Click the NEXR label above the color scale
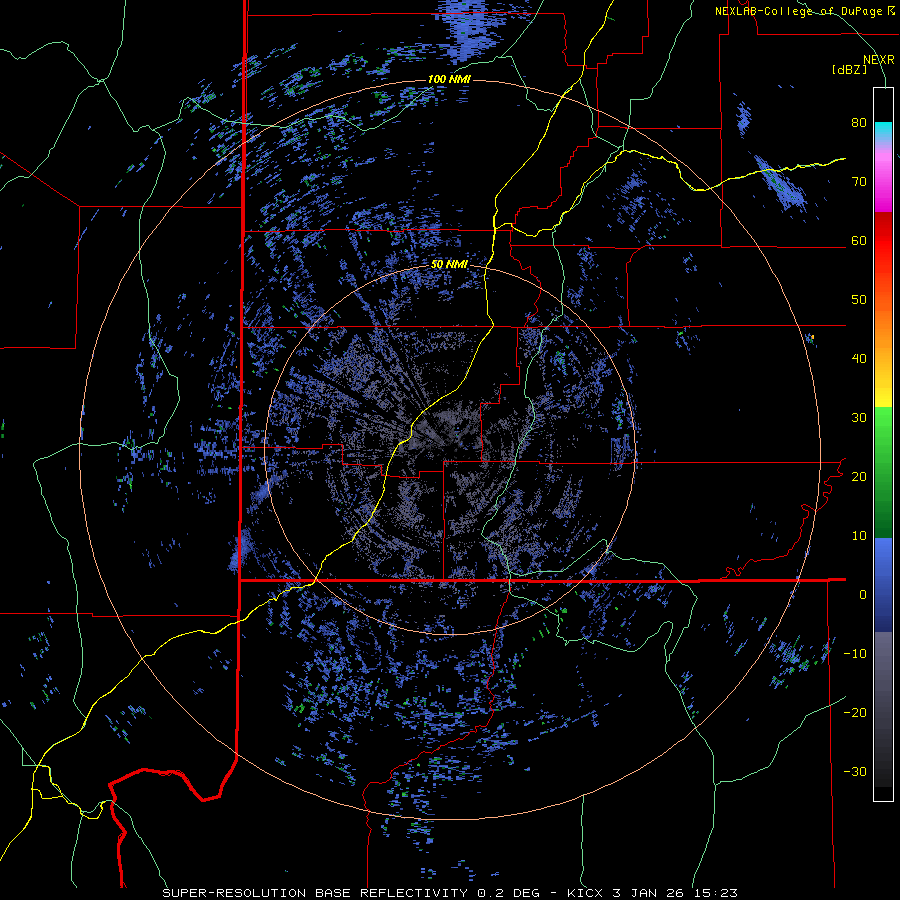The width and height of the screenshot is (900, 900). pos(879,60)
